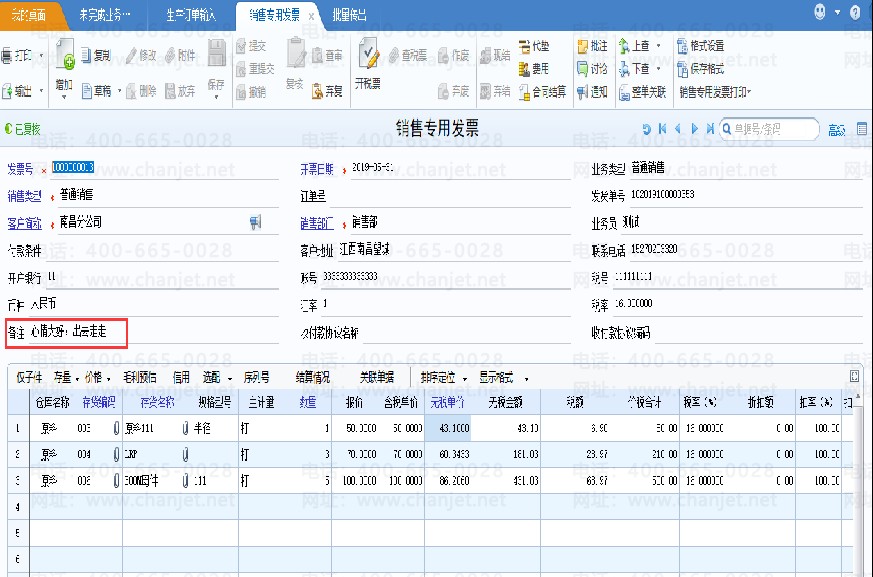Open the help question mark icon

point(853,13)
